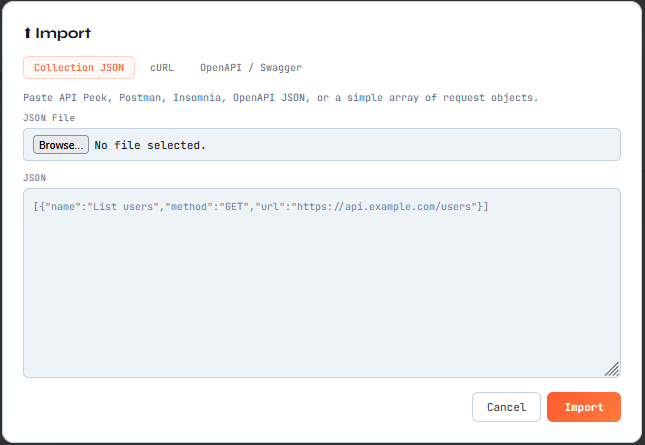The height and width of the screenshot is (445, 645).
Task: Click the Cancel button
Action: pyautogui.click(x=506, y=407)
